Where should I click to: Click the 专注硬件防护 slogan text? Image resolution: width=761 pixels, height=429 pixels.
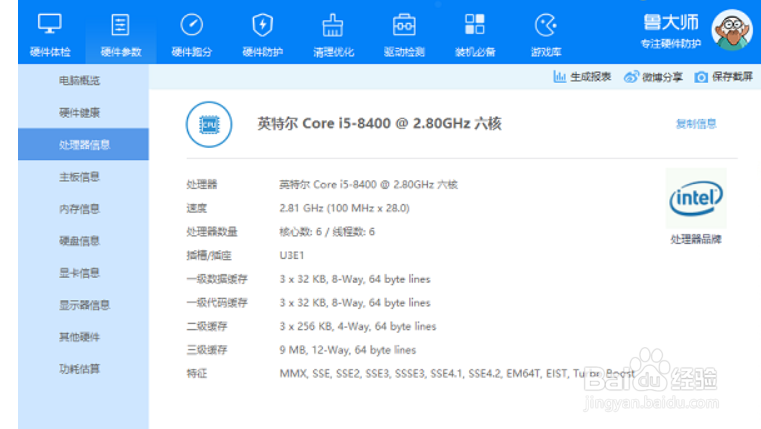coord(671,44)
